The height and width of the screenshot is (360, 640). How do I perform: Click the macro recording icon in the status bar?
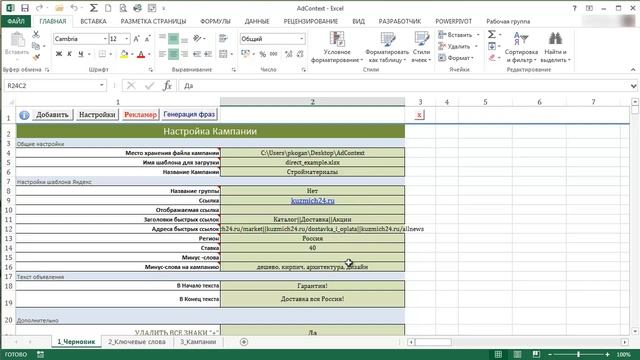[x=40, y=354]
